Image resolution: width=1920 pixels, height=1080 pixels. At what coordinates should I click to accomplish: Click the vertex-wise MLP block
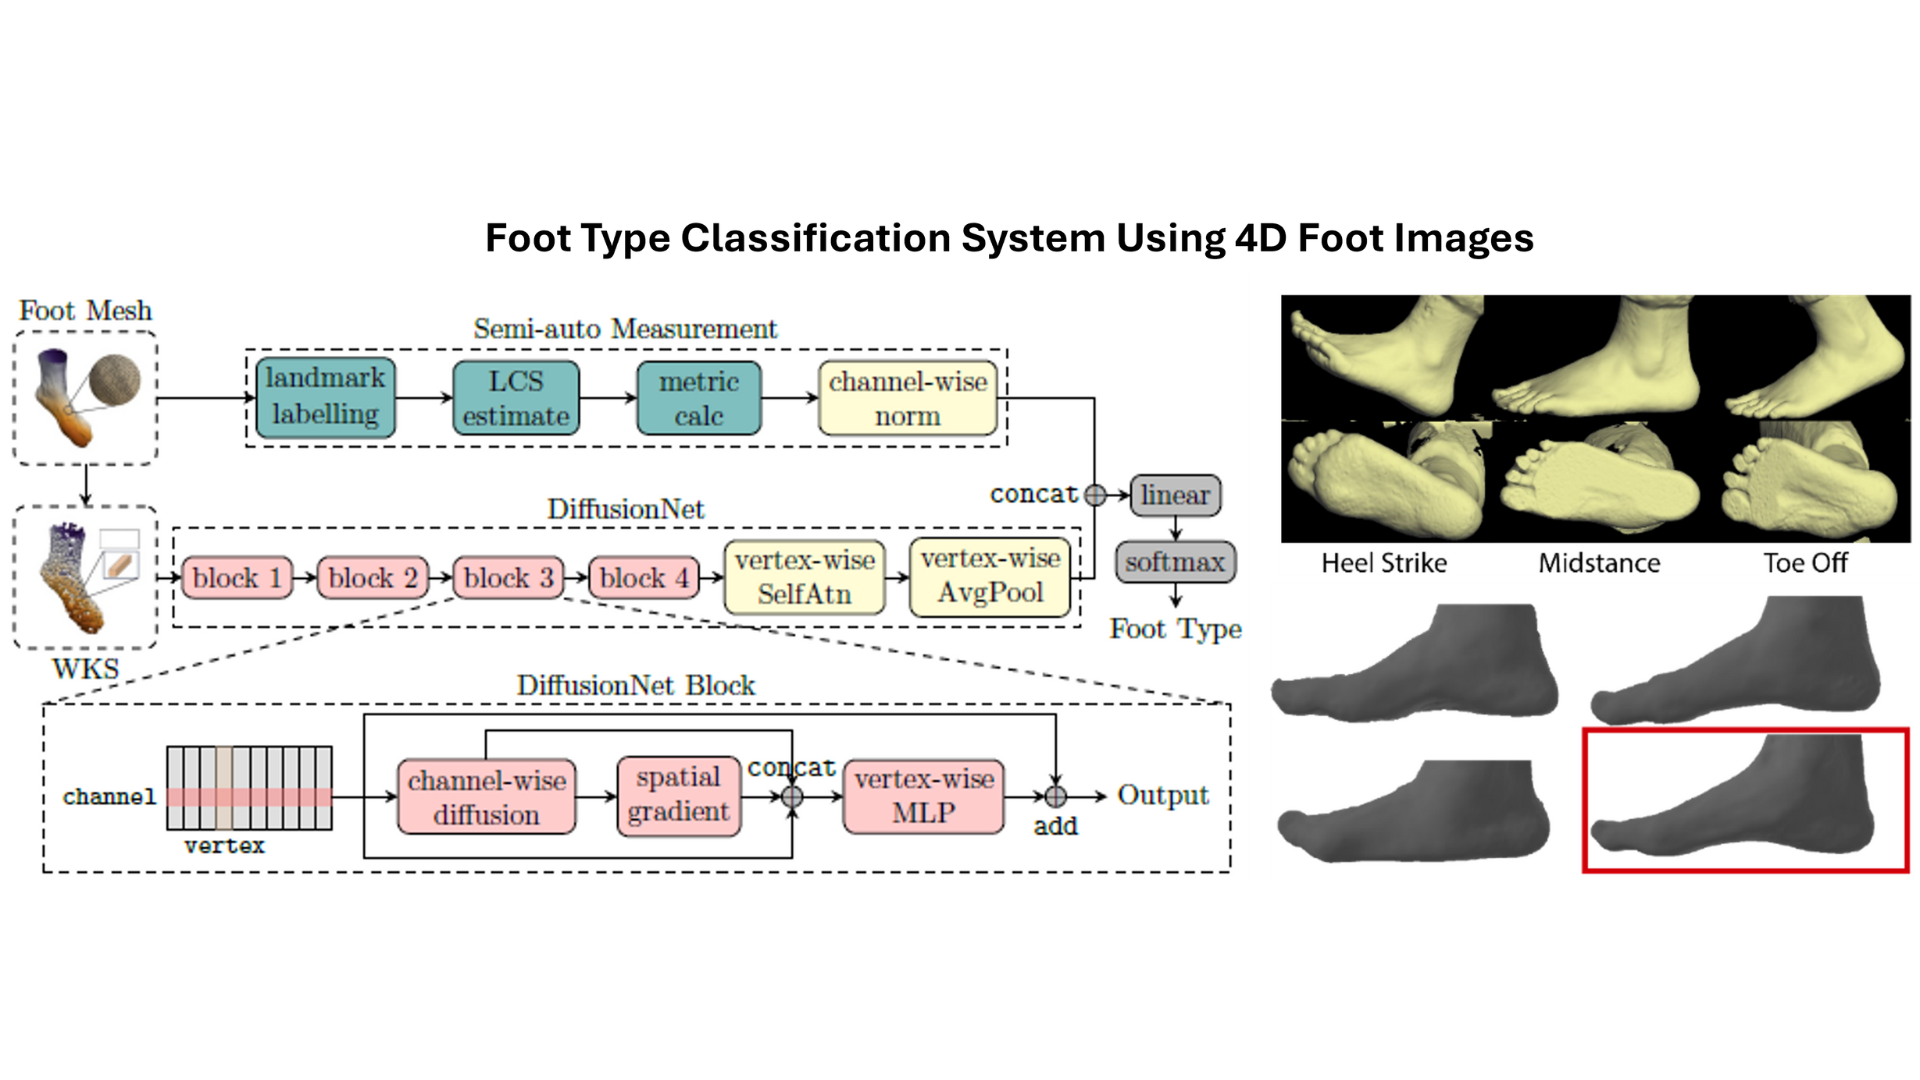point(923,796)
